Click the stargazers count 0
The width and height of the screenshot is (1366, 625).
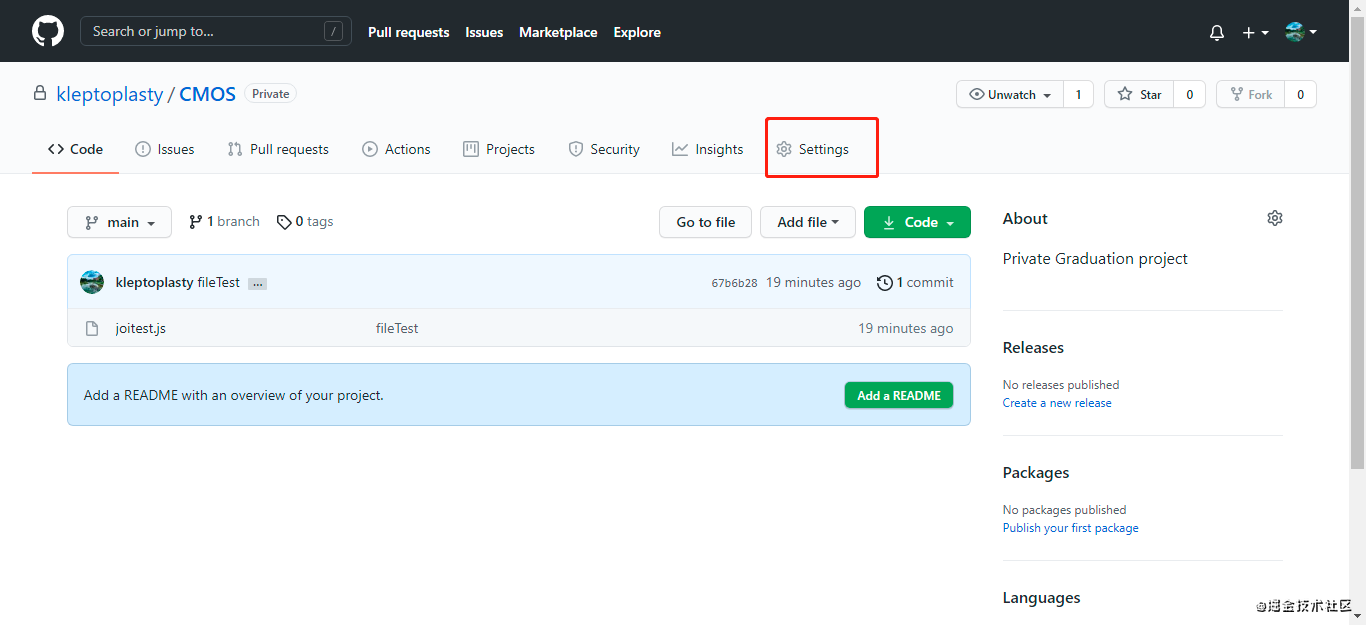[x=1189, y=95]
